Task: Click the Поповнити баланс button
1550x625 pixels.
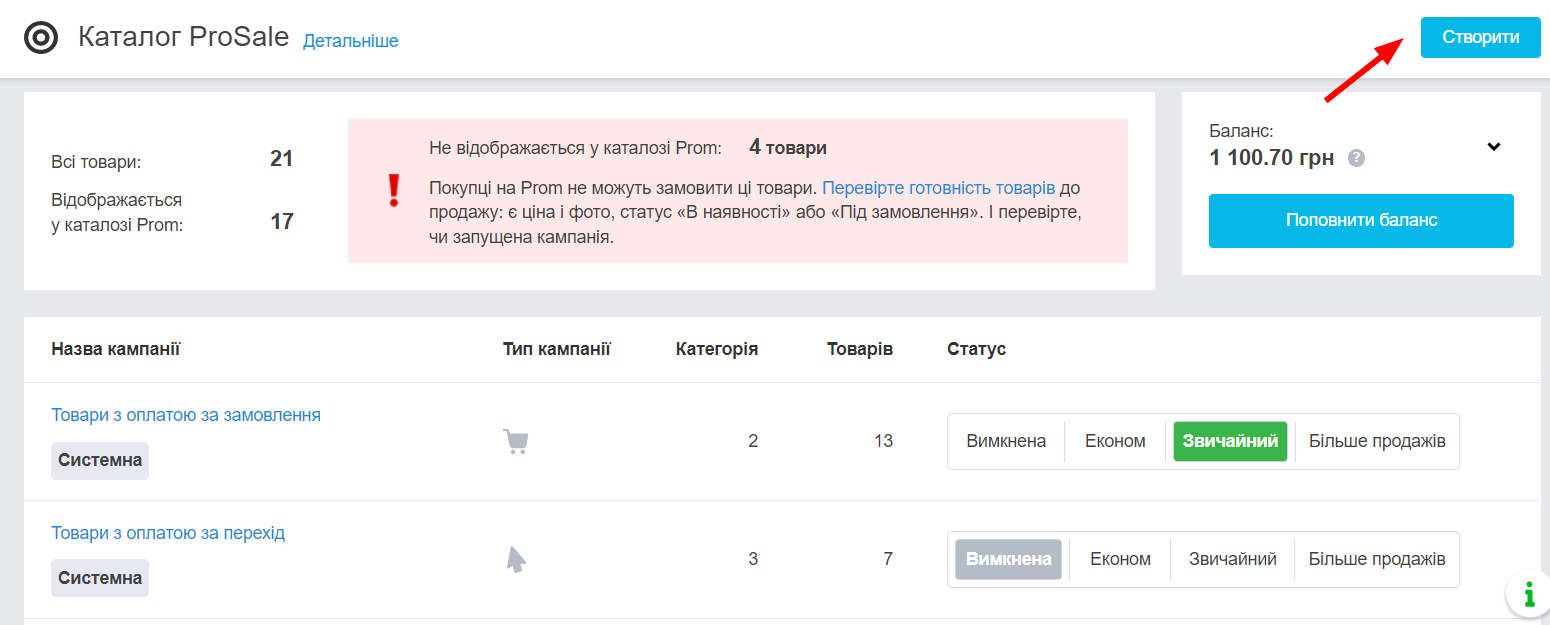Action: coord(1361,220)
